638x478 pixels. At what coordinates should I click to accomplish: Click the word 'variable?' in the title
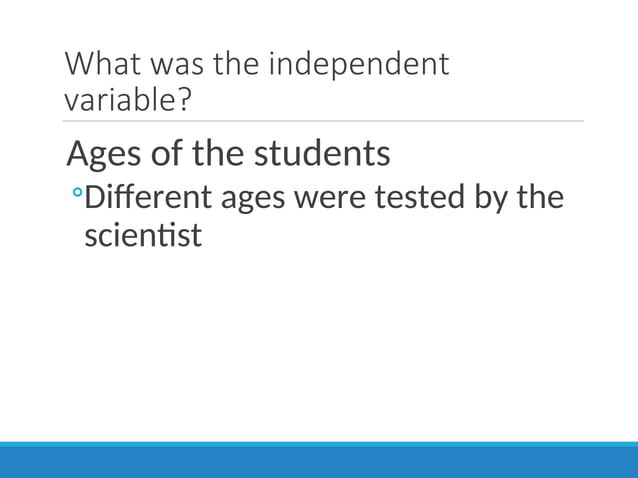(127, 100)
